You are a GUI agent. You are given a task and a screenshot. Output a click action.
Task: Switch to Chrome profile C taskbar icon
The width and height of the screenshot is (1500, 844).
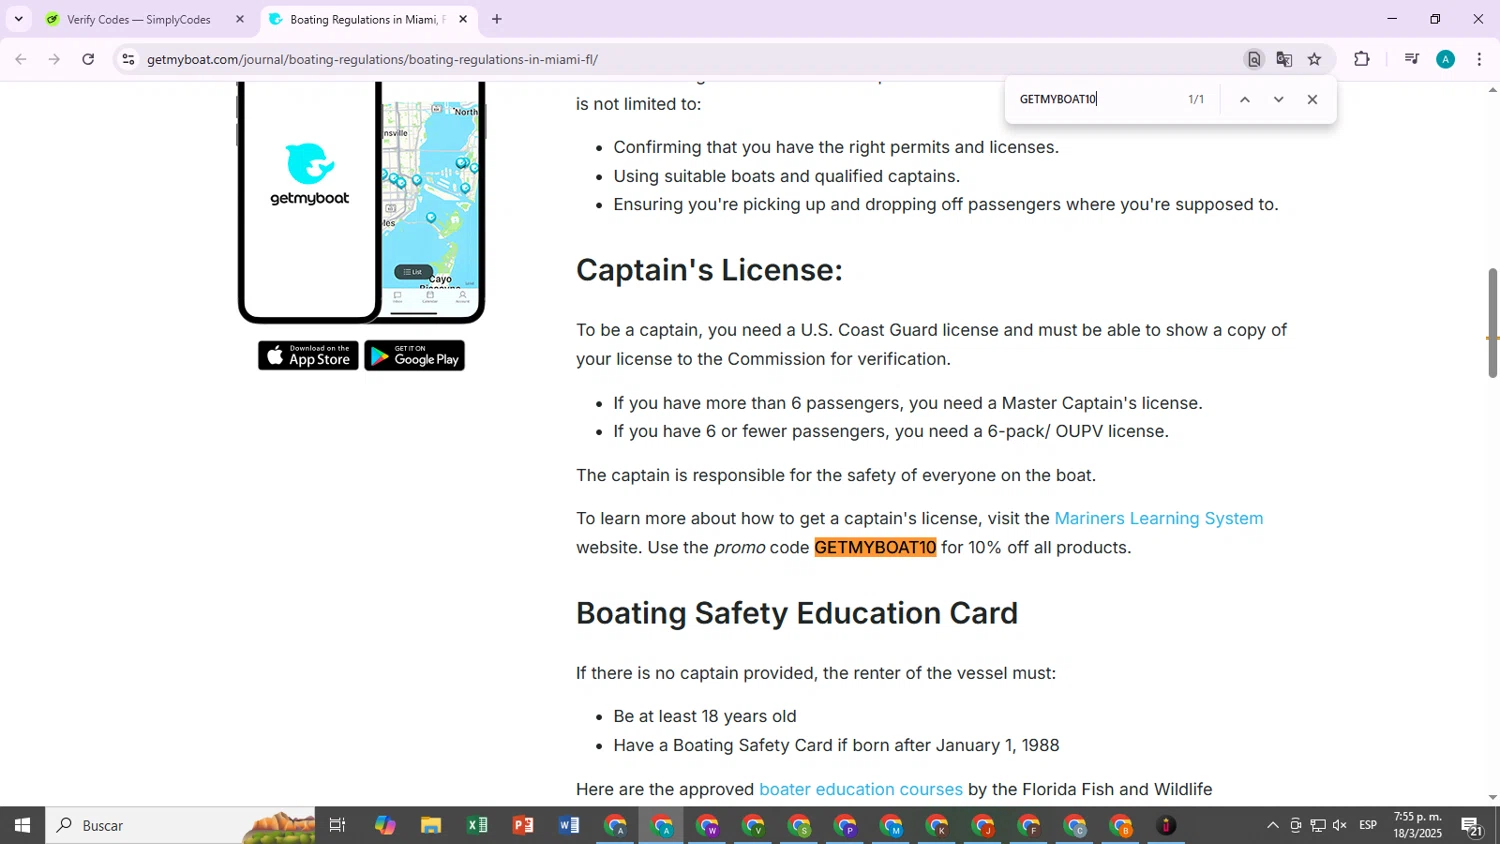click(1076, 826)
